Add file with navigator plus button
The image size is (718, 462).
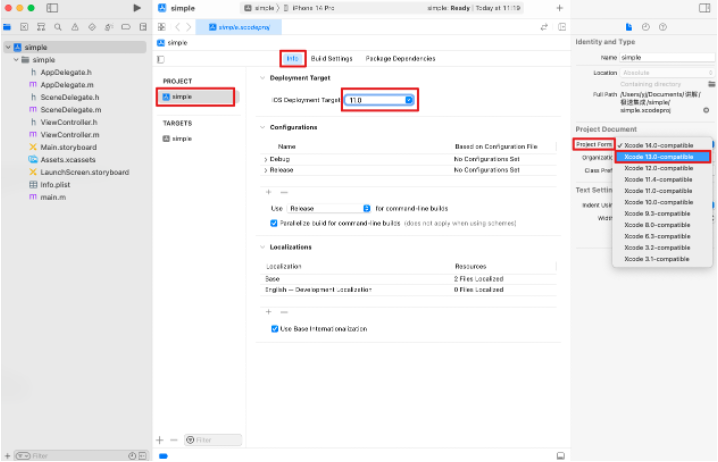7,456
